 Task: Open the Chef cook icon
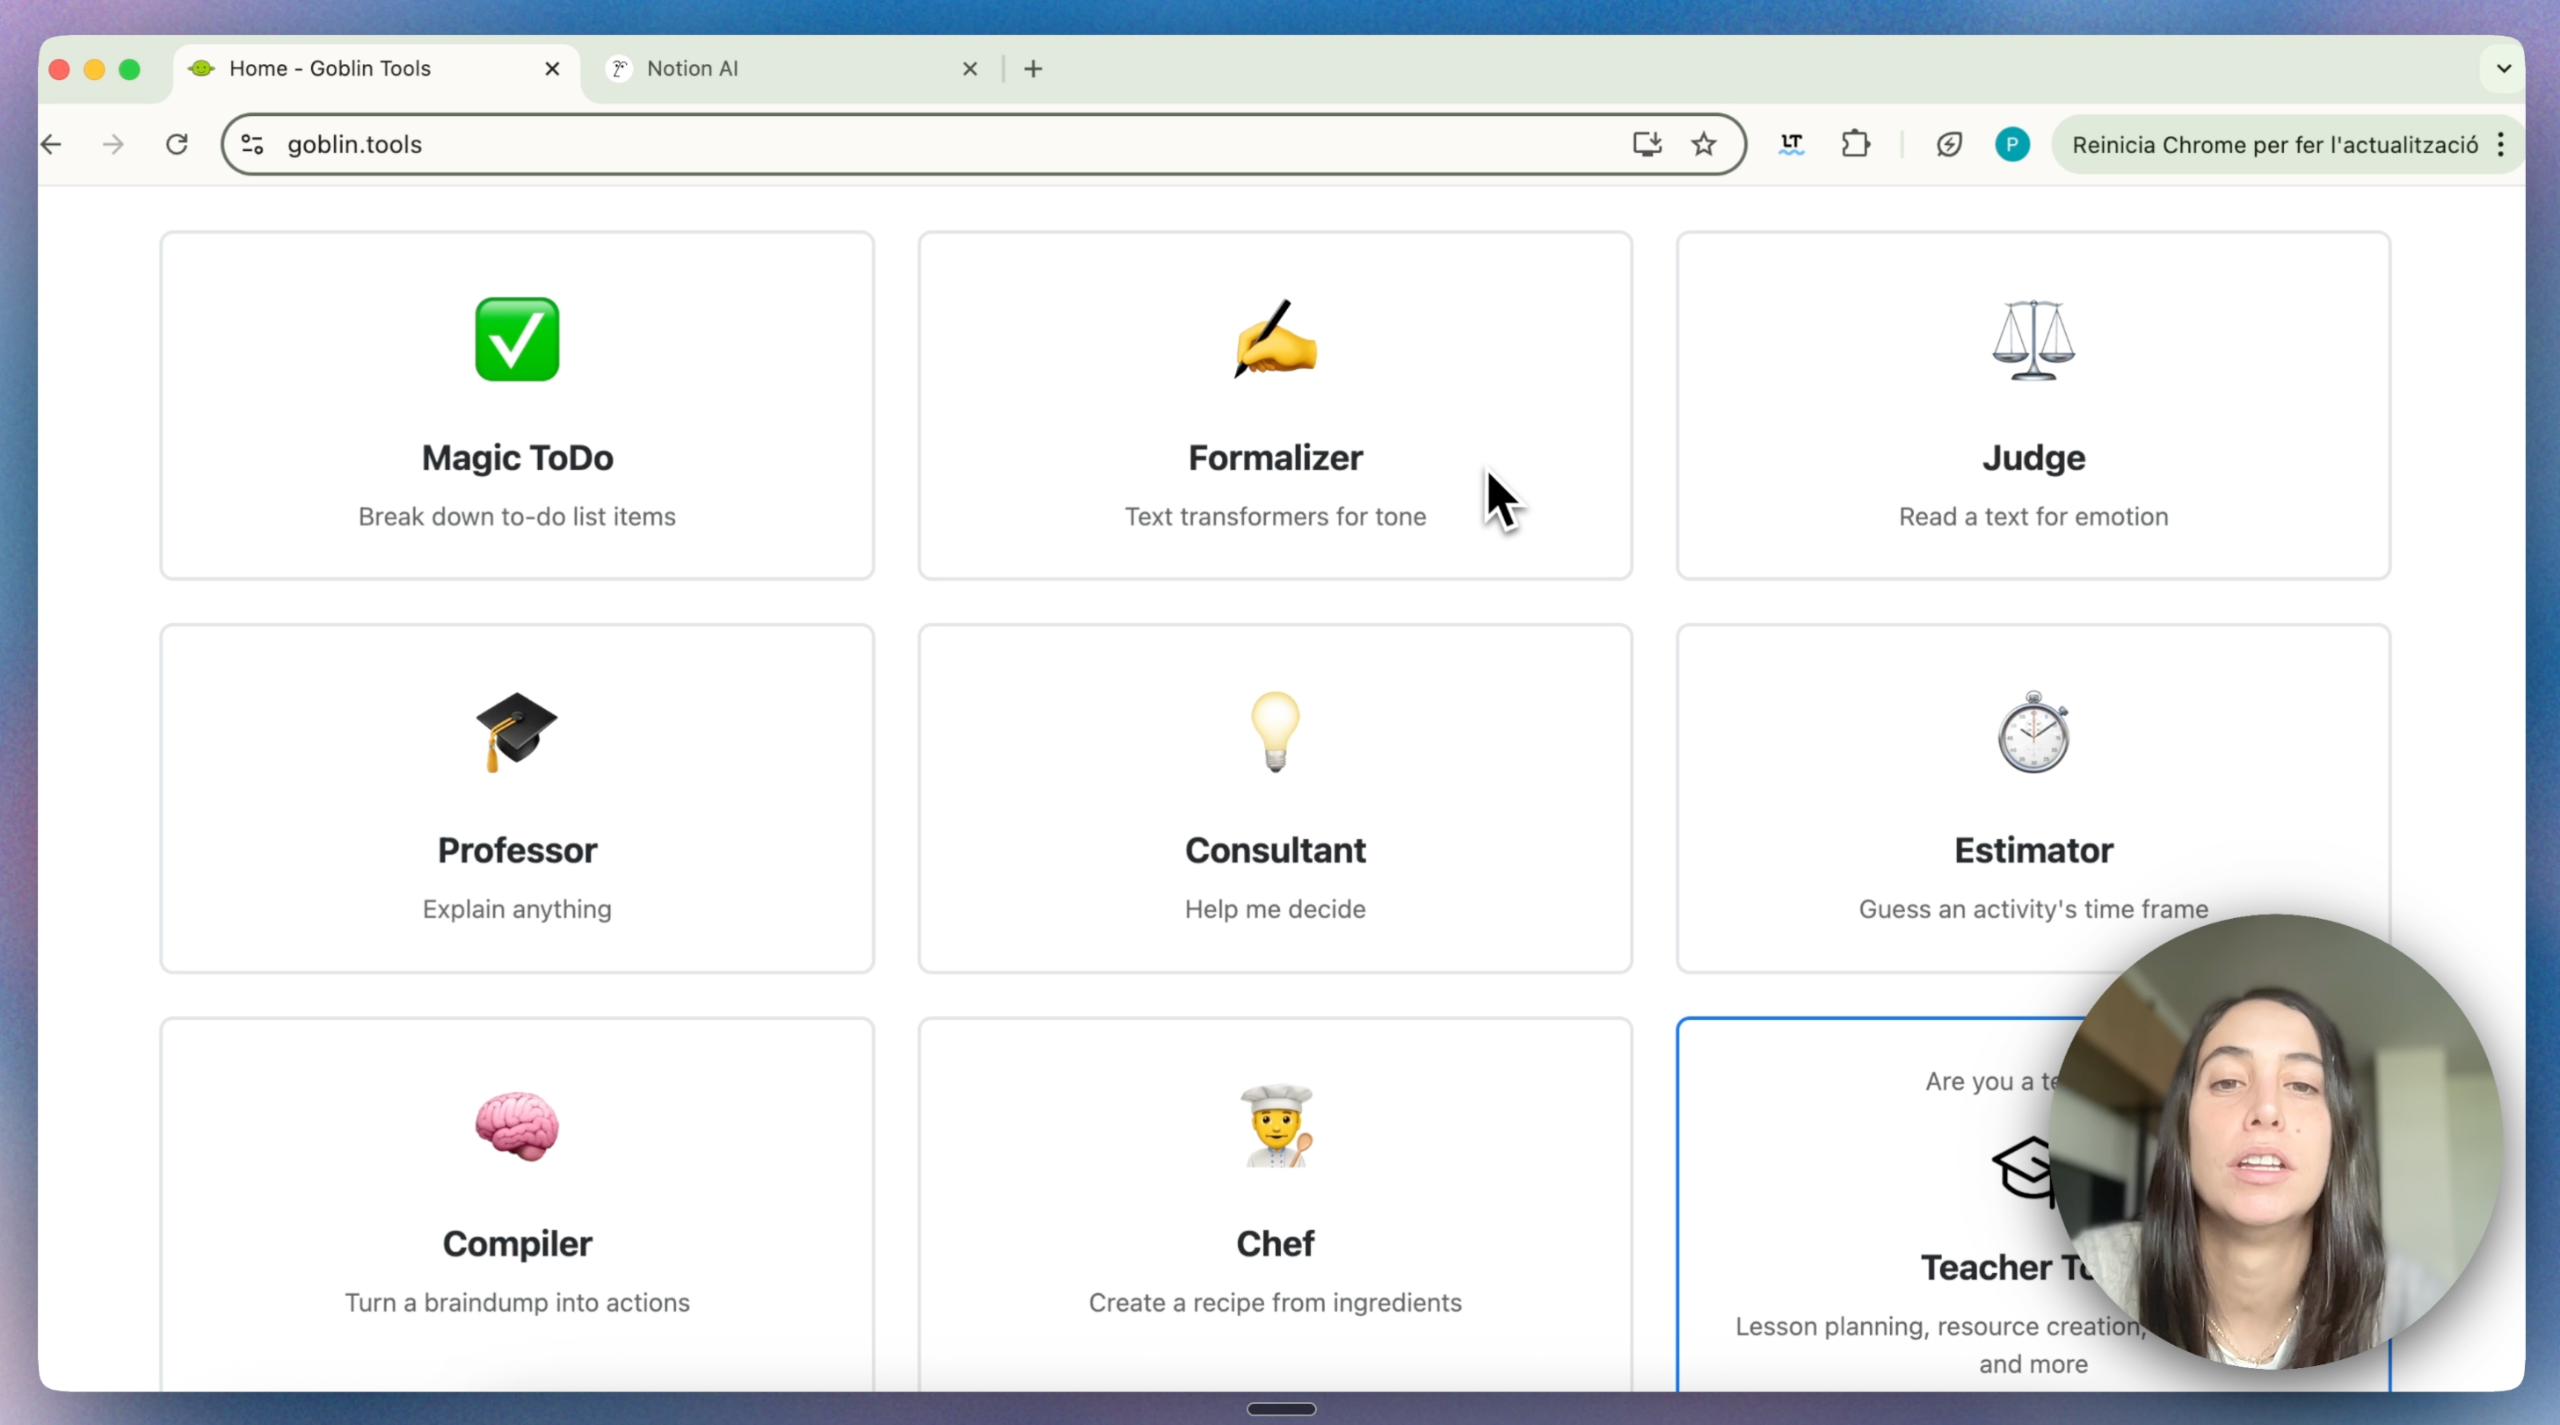[x=1275, y=1125]
